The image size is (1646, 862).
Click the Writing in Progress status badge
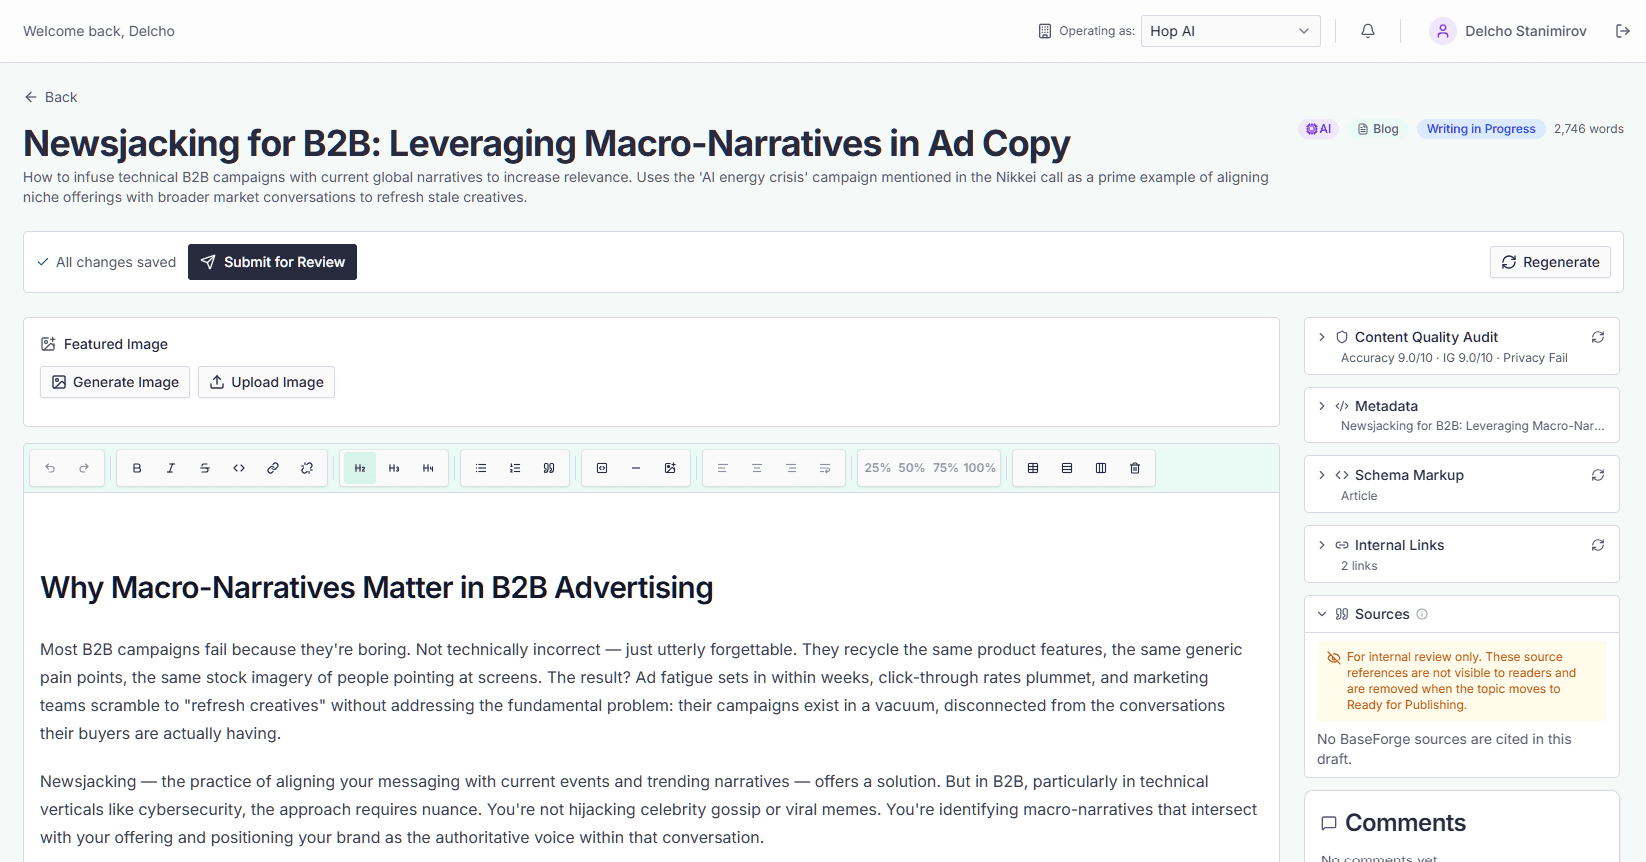pyautogui.click(x=1481, y=129)
